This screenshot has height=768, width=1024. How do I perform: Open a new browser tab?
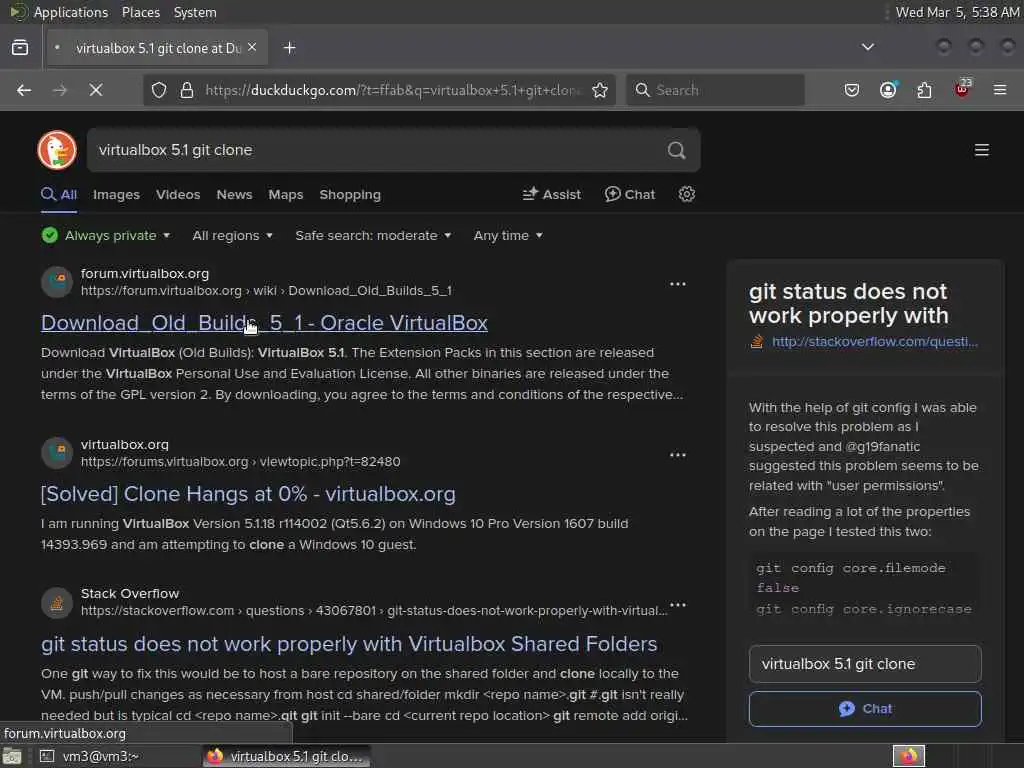click(289, 48)
